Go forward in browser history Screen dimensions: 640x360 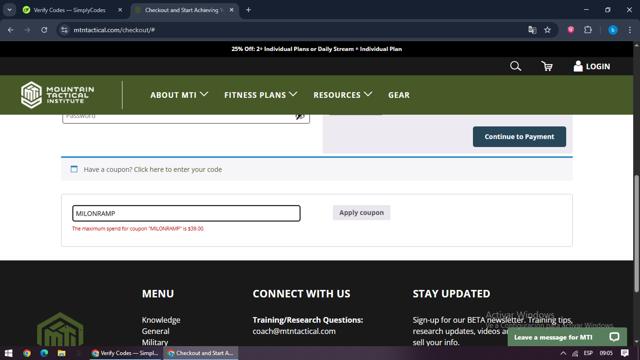tap(27, 30)
